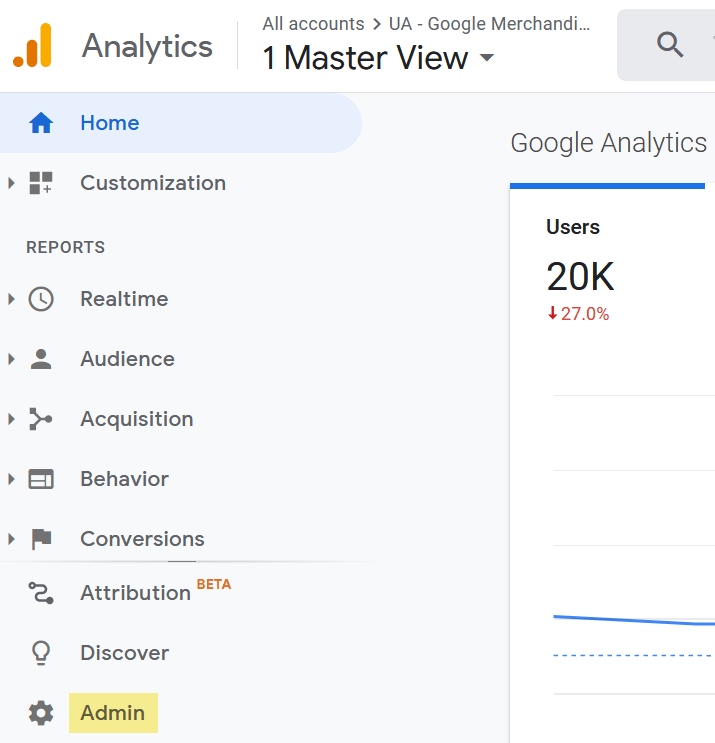Click the Acquisition branching arrows icon

coord(41,419)
